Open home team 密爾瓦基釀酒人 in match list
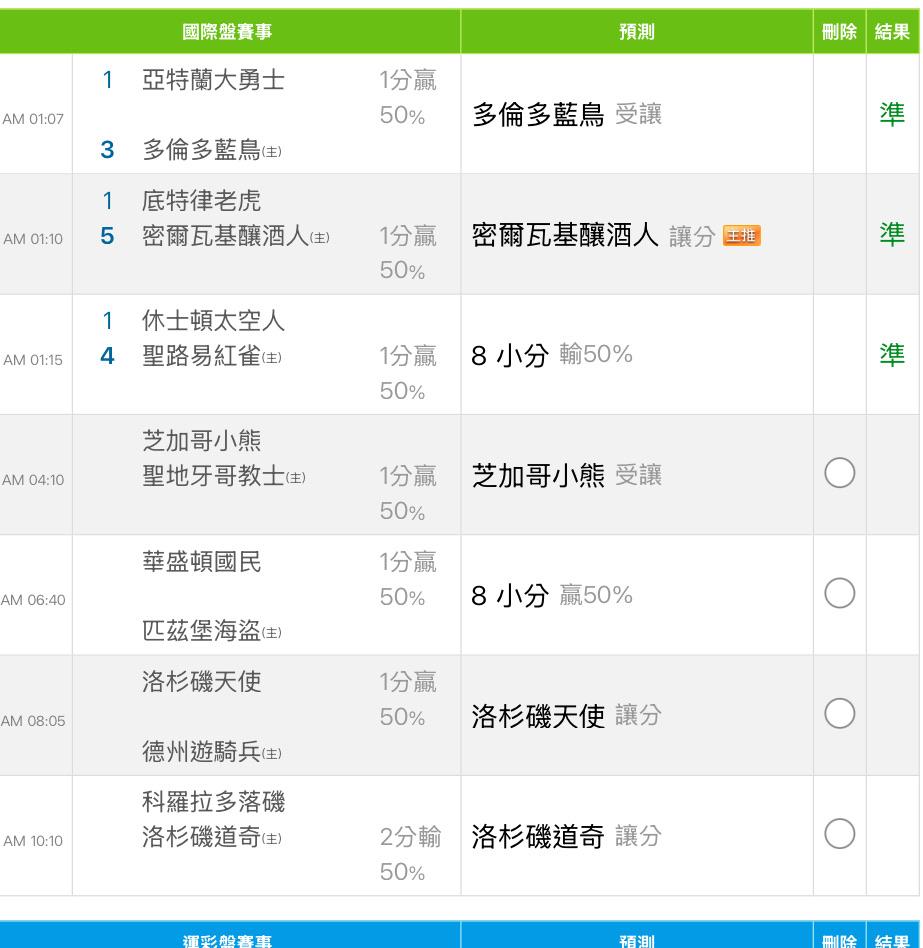923x948 pixels. (x=236, y=236)
